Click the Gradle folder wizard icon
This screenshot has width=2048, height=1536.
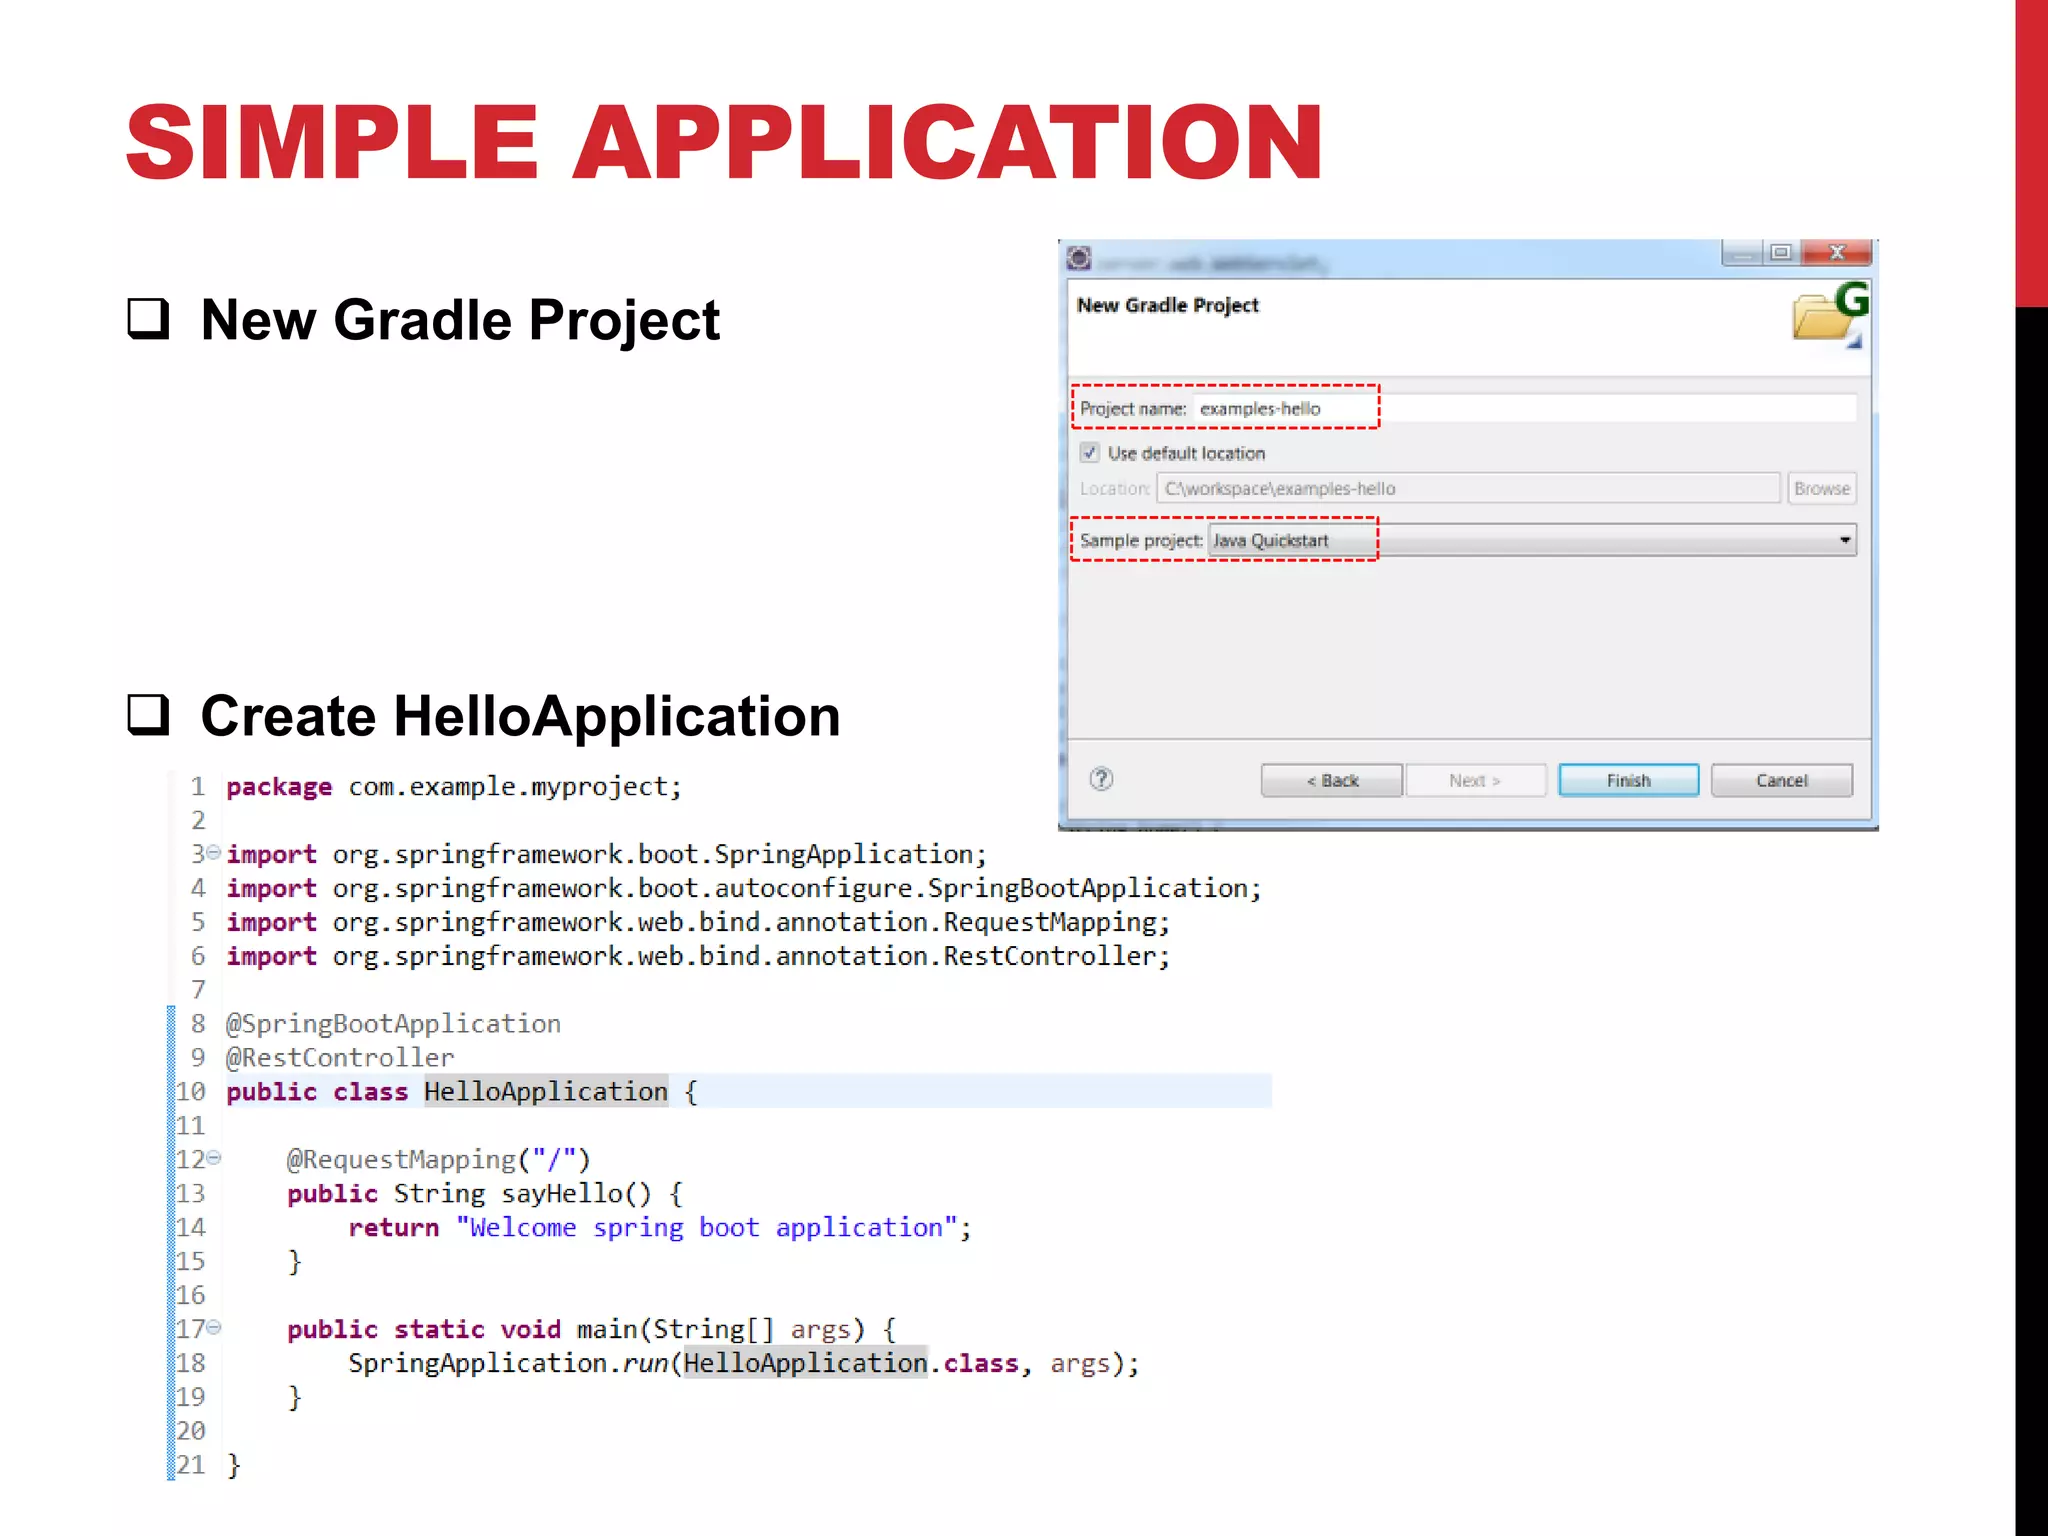pyautogui.click(x=1829, y=313)
